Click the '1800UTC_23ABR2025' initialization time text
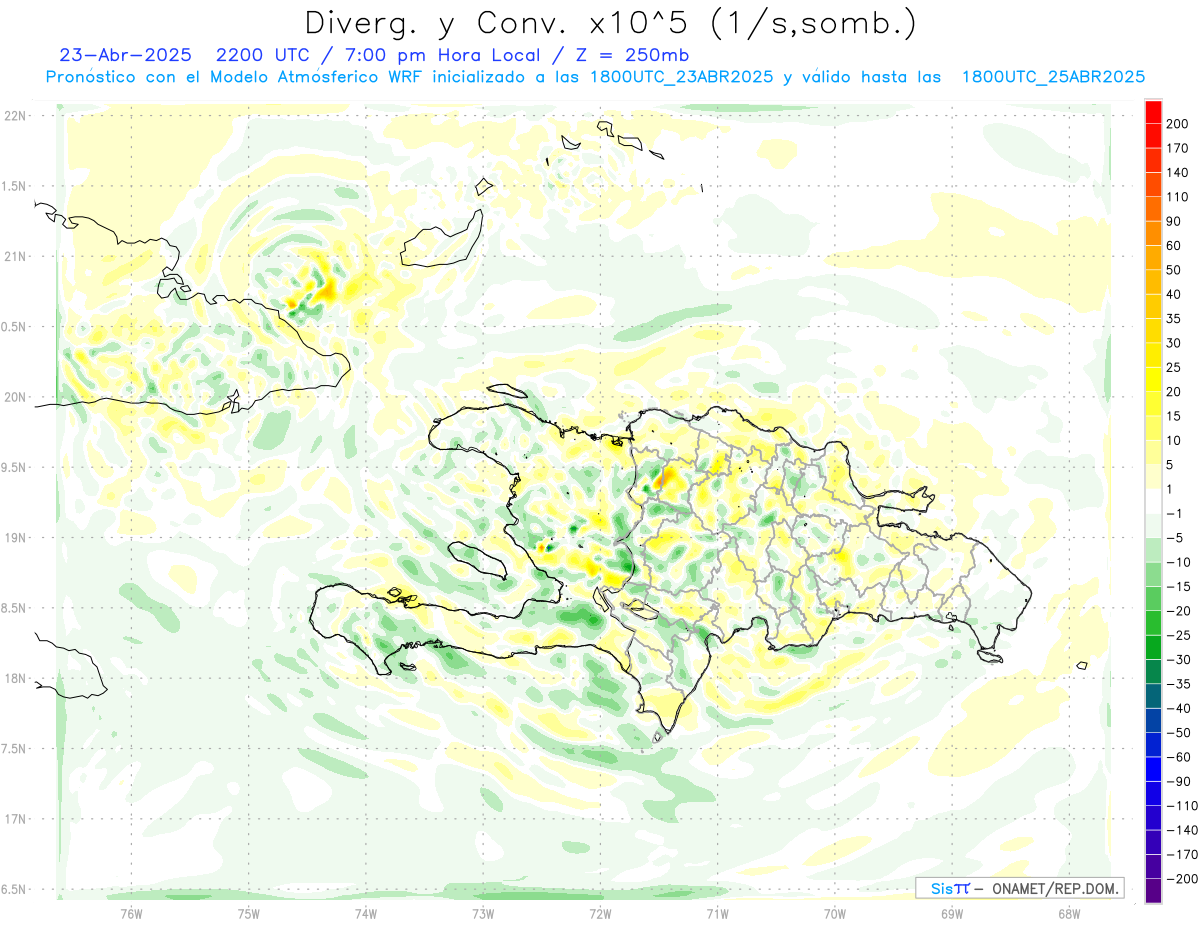Viewport: 1200px width, 927px height. [682, 77]
